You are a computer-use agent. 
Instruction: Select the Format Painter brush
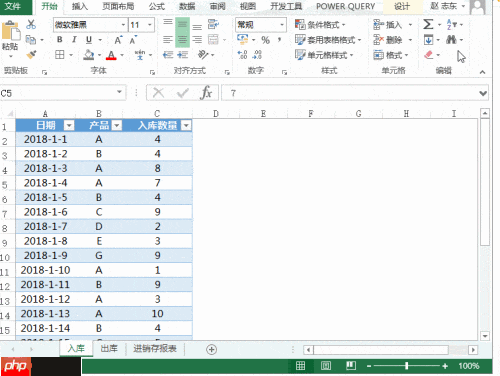(x=31, y=55)
